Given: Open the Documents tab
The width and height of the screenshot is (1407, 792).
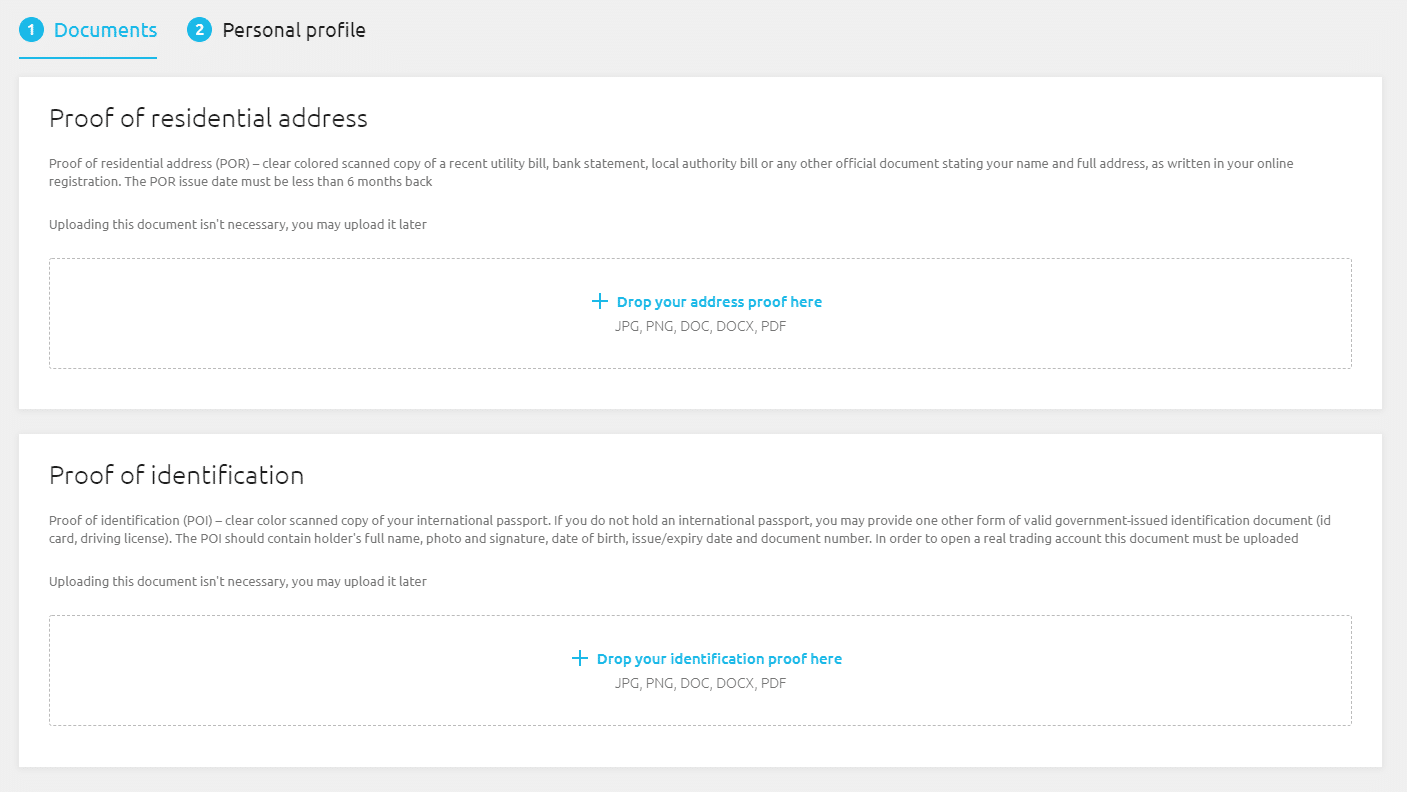Looking at the screenshot, I should pos(88,30).
